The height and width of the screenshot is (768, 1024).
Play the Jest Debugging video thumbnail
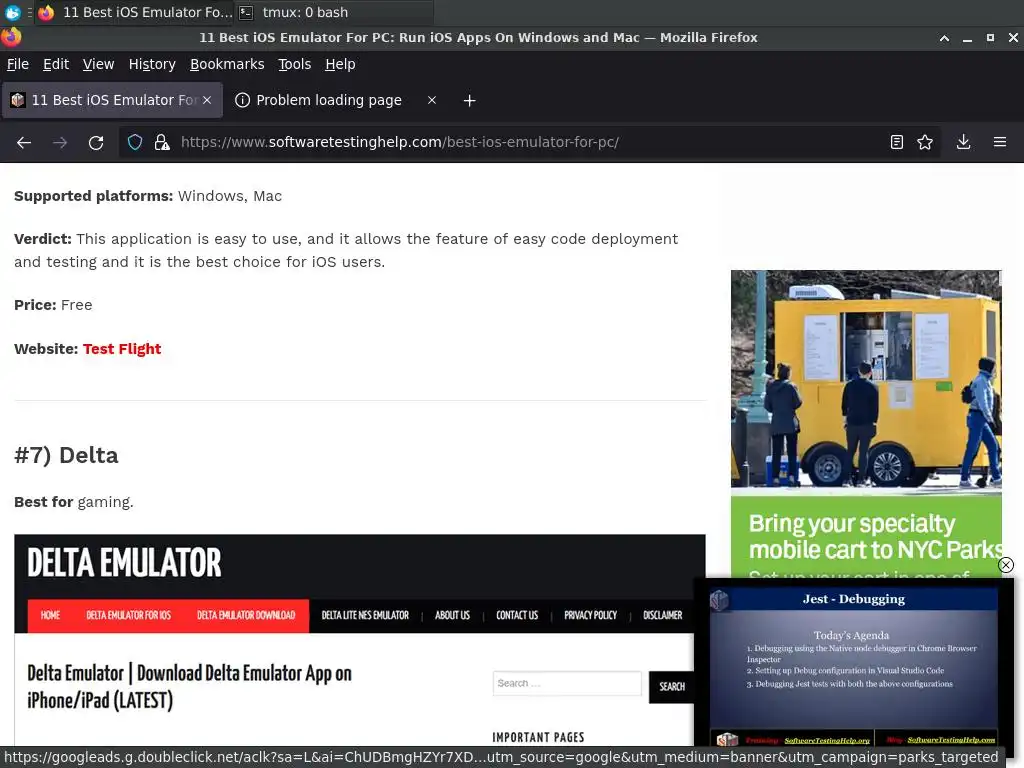click(x=854, y=664)
